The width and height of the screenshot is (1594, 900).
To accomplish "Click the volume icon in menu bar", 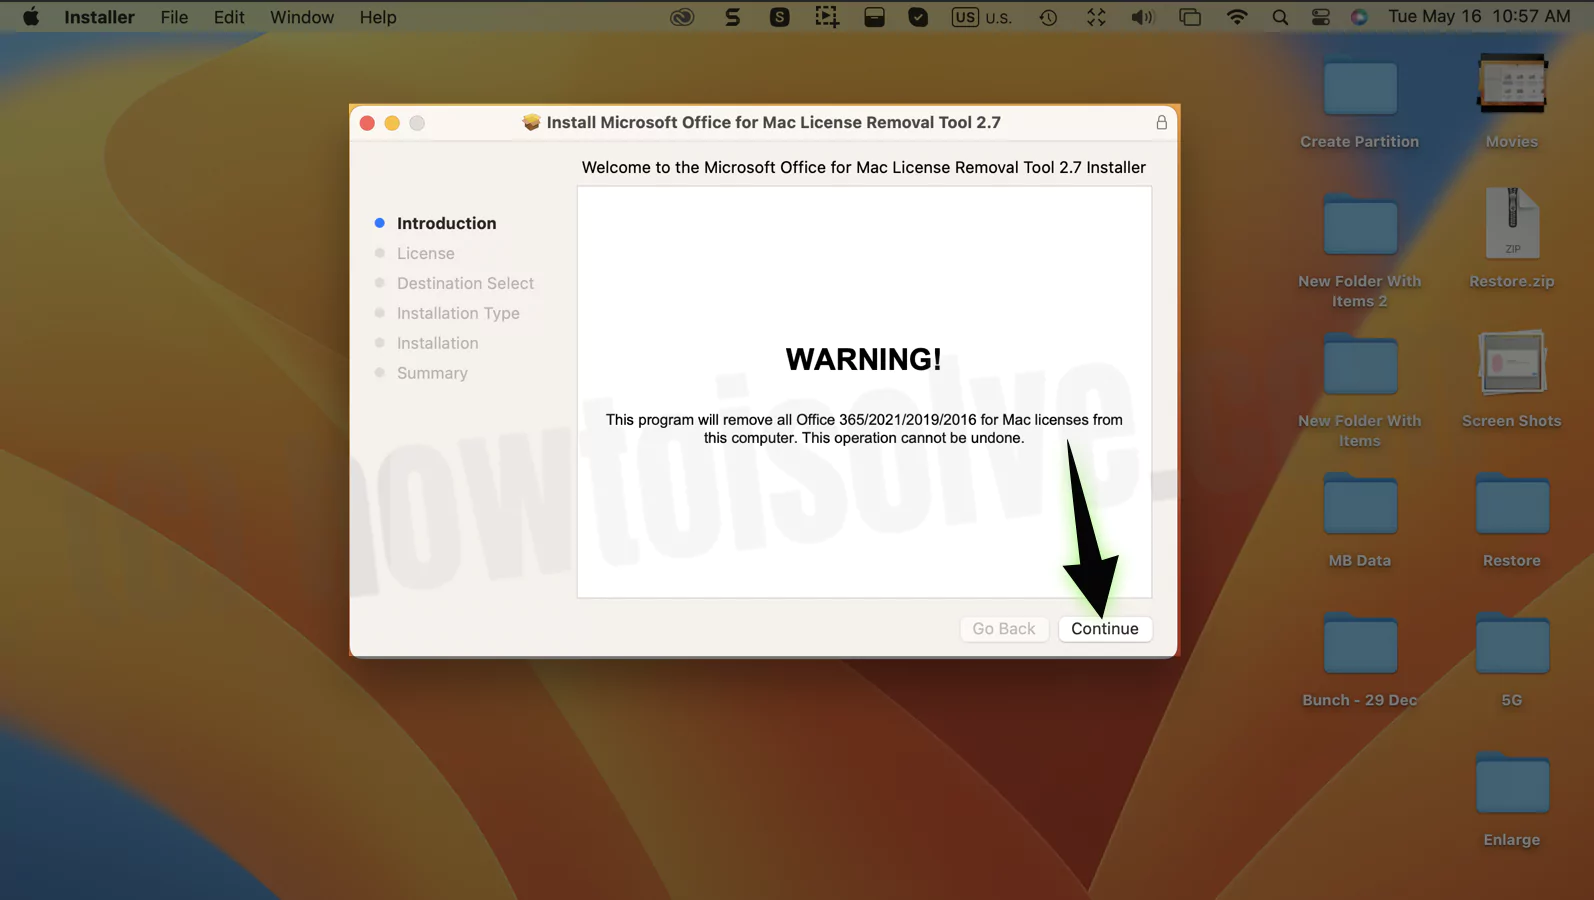I will pos(1142,17).
